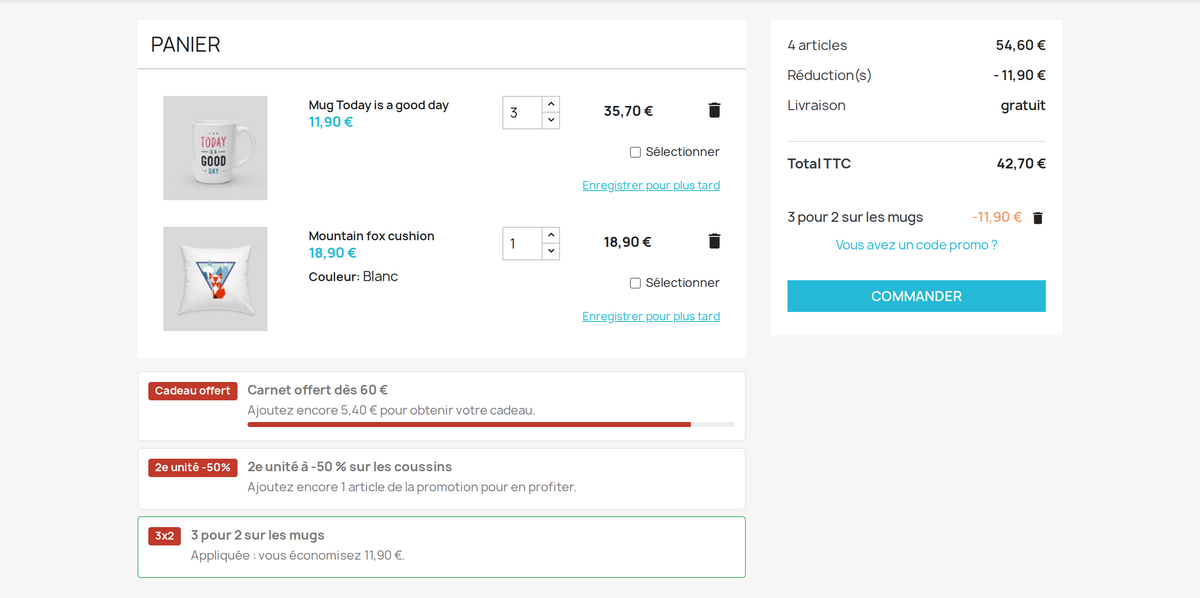Tick Sélectionner checkbox for the cushion
The image size is (1200, 598).
click(x=635, y=283)
